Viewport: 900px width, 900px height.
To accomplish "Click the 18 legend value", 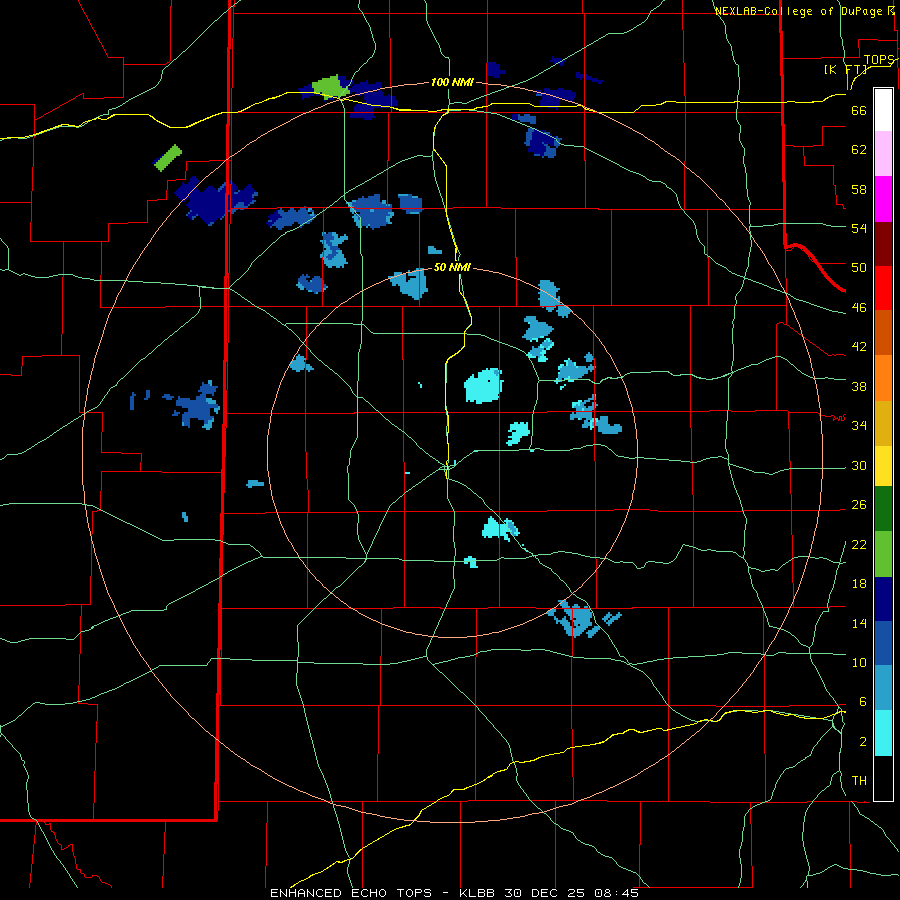I will point(859,584).
